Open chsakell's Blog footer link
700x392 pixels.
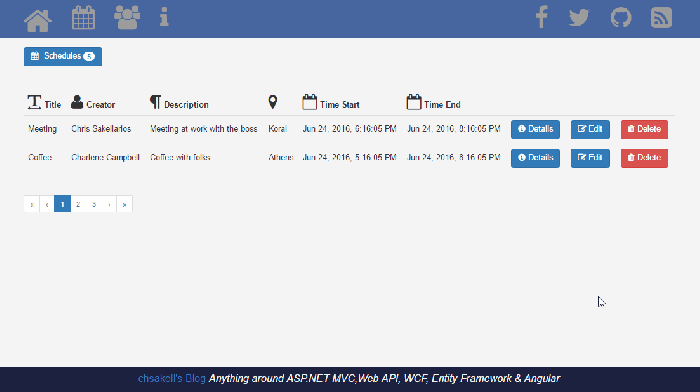172,379
